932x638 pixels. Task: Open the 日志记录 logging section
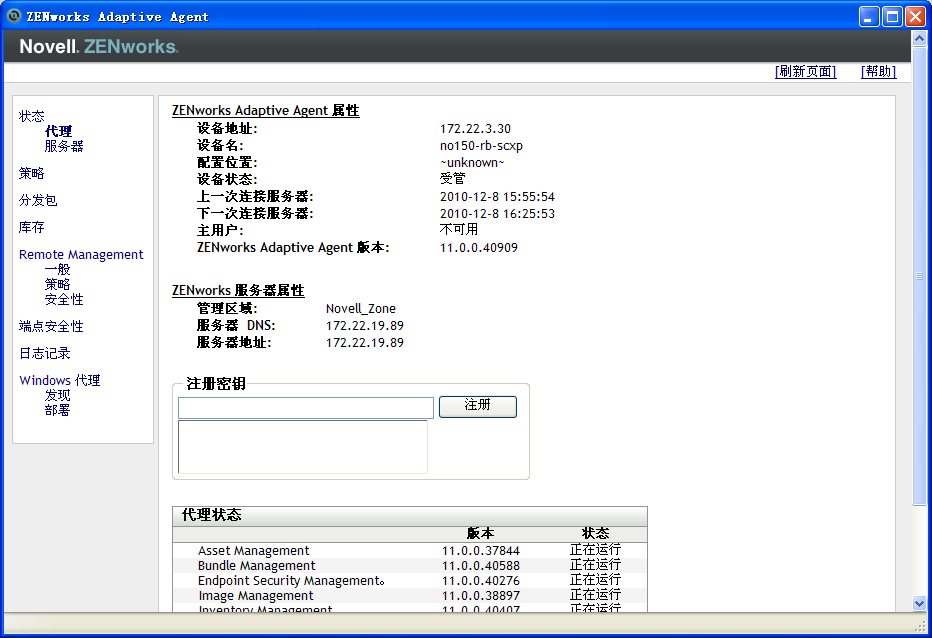point(45,353)
